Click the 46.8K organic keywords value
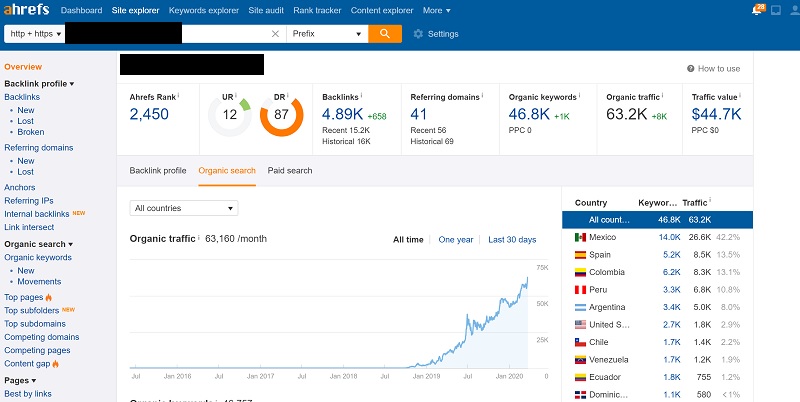This screenshot has height=402, width=800. coord(529,114)
